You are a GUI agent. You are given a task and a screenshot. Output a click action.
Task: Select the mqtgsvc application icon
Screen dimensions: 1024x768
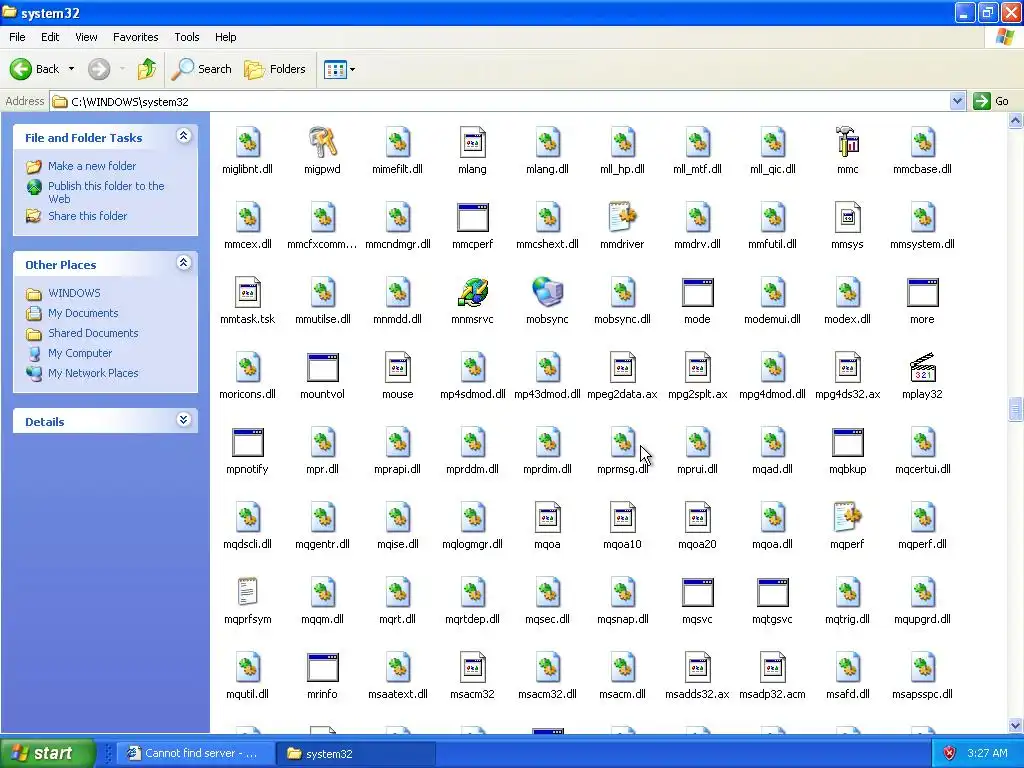tap(773, 592)
